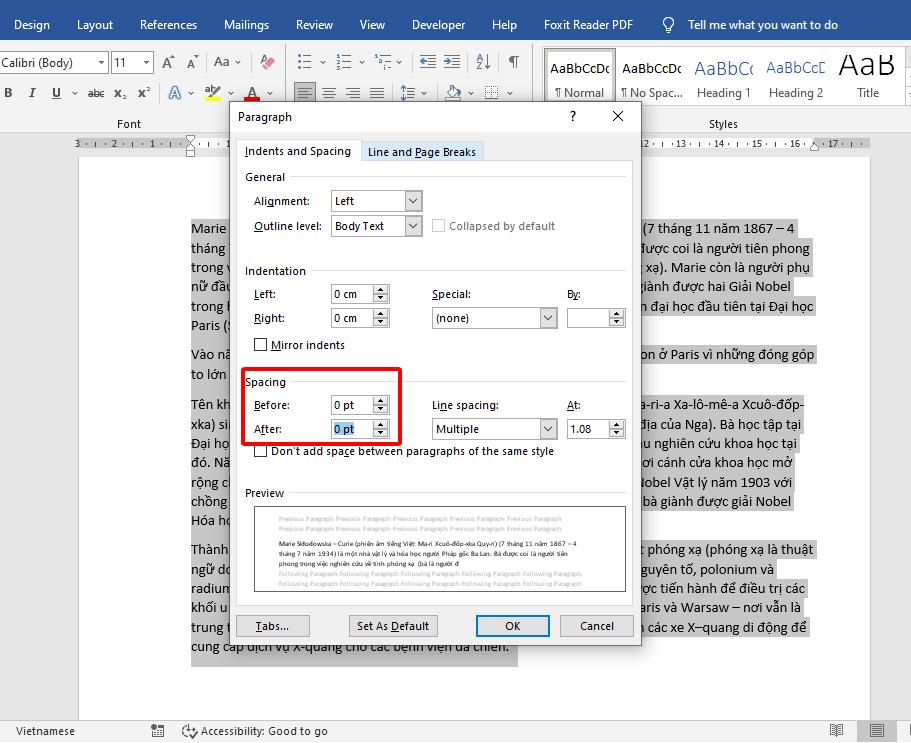This screenshot has width=911, height=743.
Task: Open the Review ribbon tab
Action: click(x=314, y=24)
